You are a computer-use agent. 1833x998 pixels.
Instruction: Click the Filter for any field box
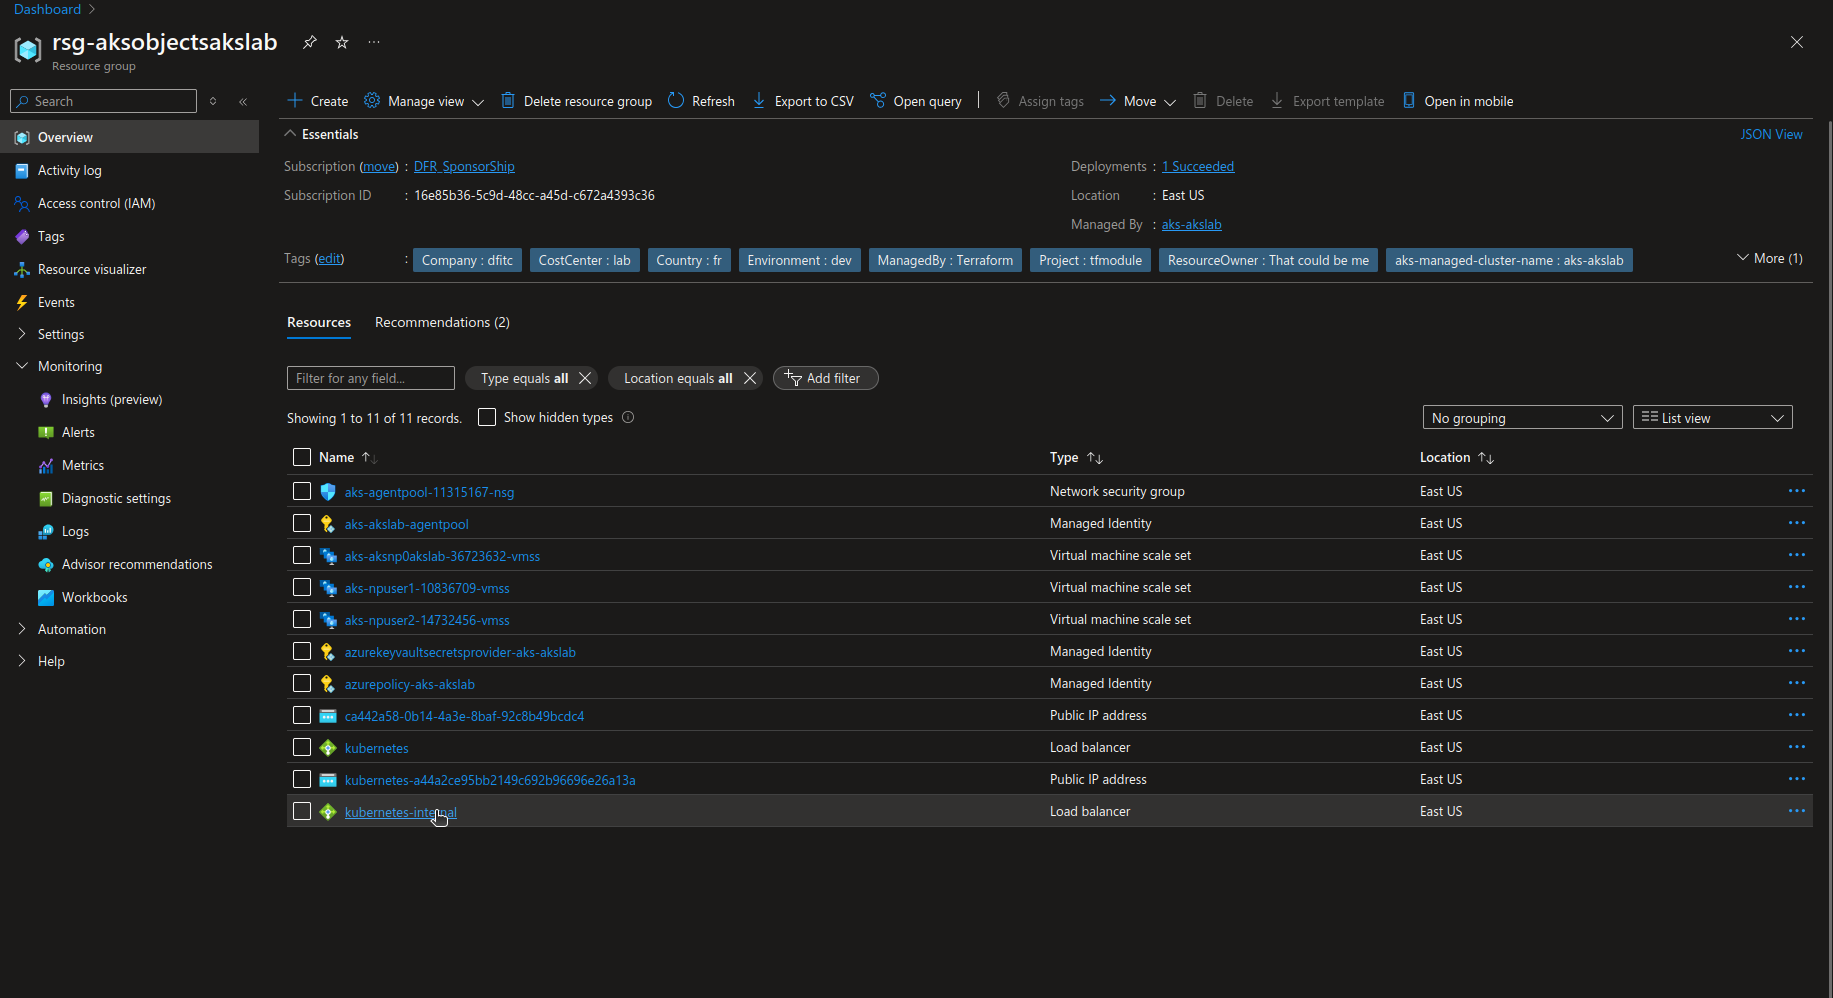(371, 378)
